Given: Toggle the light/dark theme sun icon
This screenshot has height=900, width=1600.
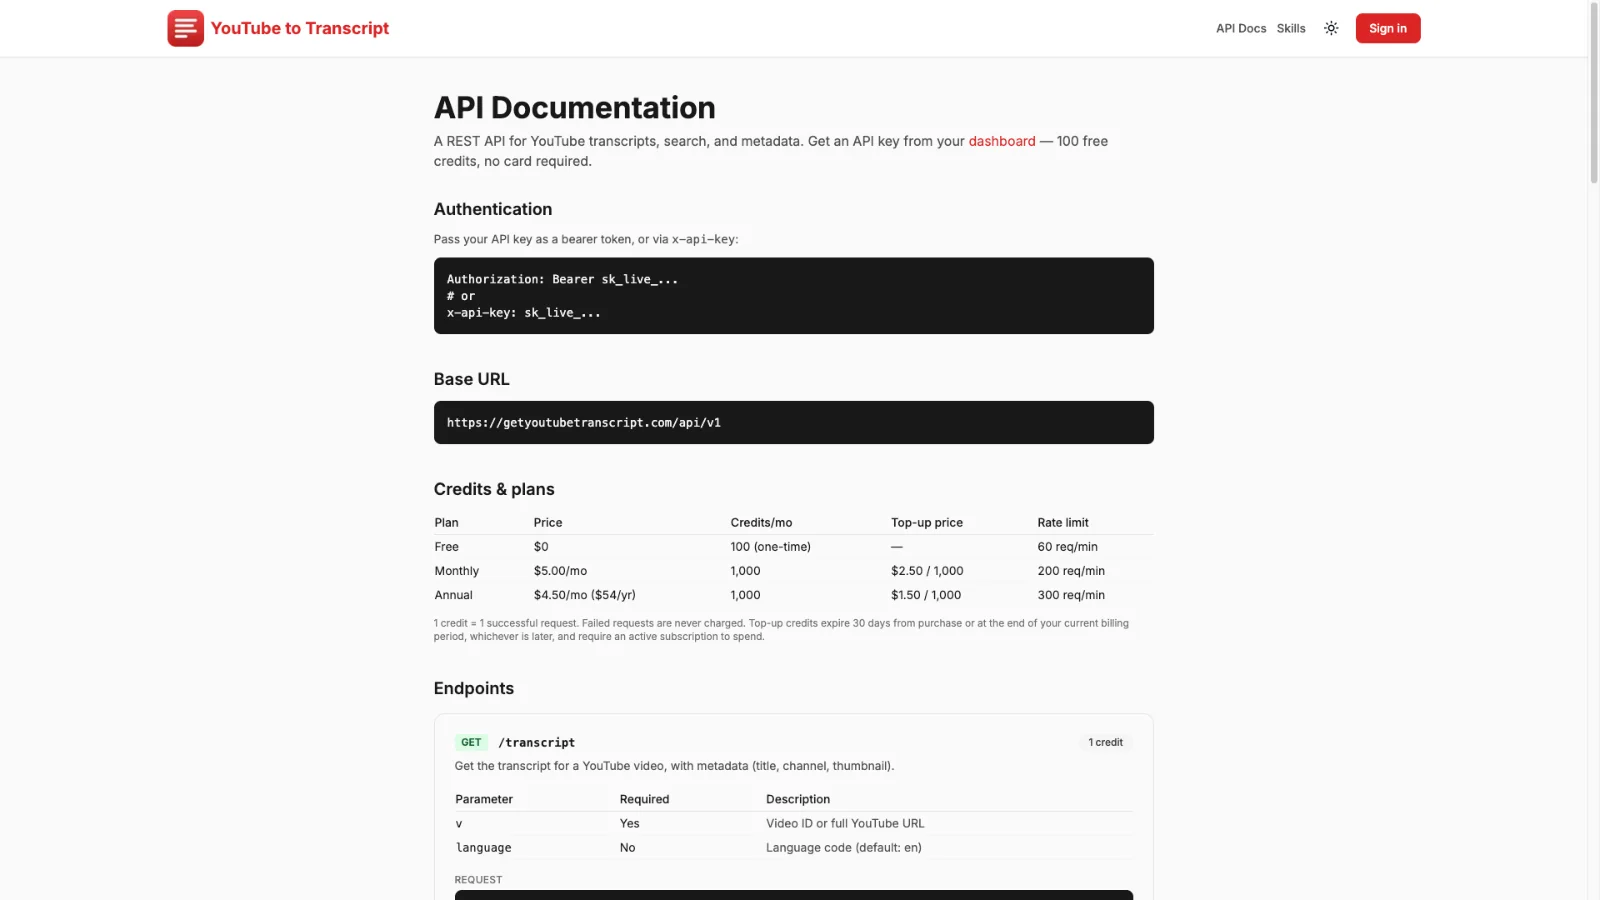Looking at the screenshot, I should [x=1331, y=28].
